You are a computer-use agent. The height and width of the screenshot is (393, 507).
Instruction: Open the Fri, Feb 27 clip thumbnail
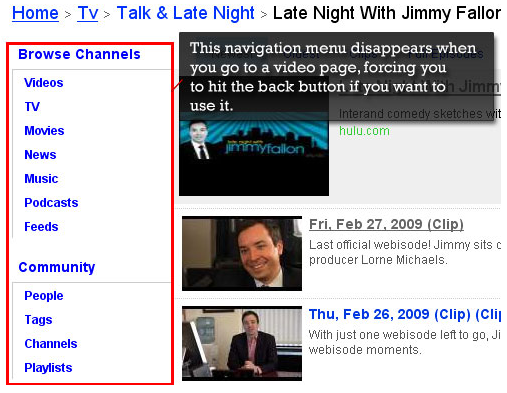click(x=242, y=253)
